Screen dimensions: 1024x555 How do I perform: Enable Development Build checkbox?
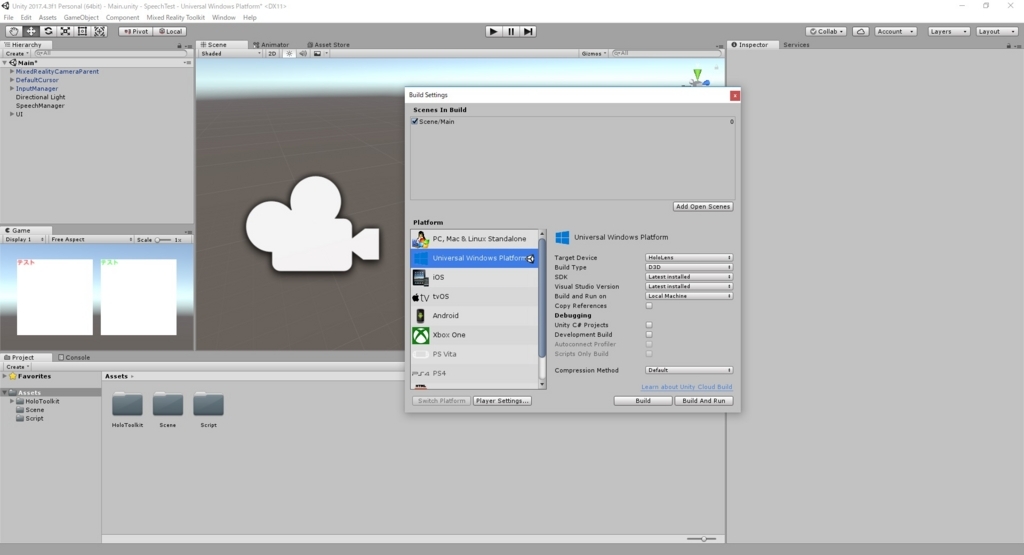click(x=649, y=334)
